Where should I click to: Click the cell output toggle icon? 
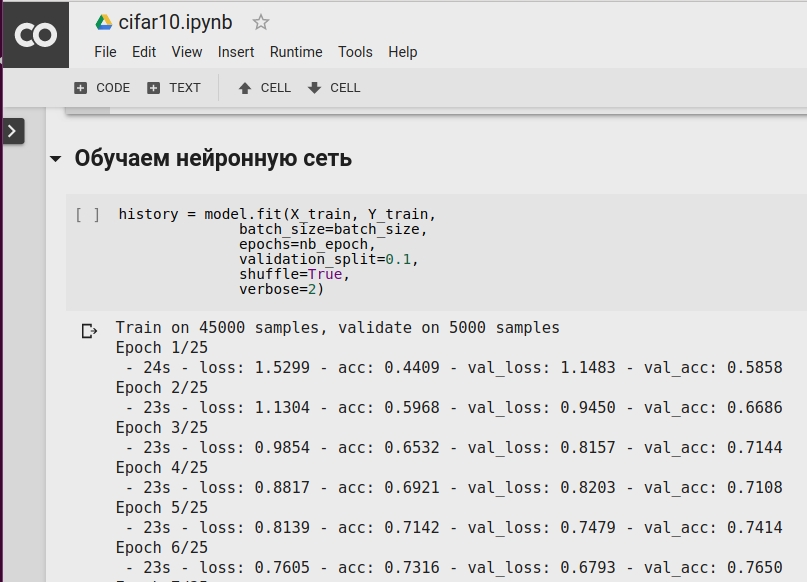click(89, 330)
